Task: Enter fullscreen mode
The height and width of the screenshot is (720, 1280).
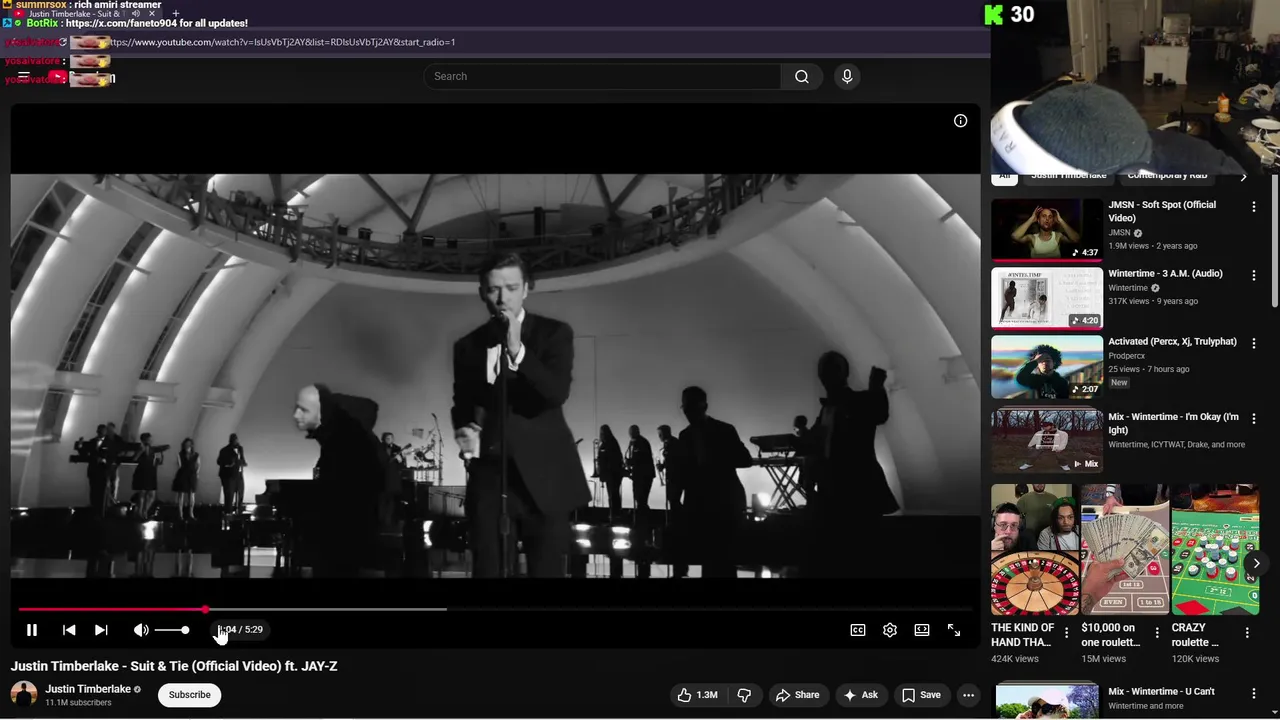Action: [954, 630]
